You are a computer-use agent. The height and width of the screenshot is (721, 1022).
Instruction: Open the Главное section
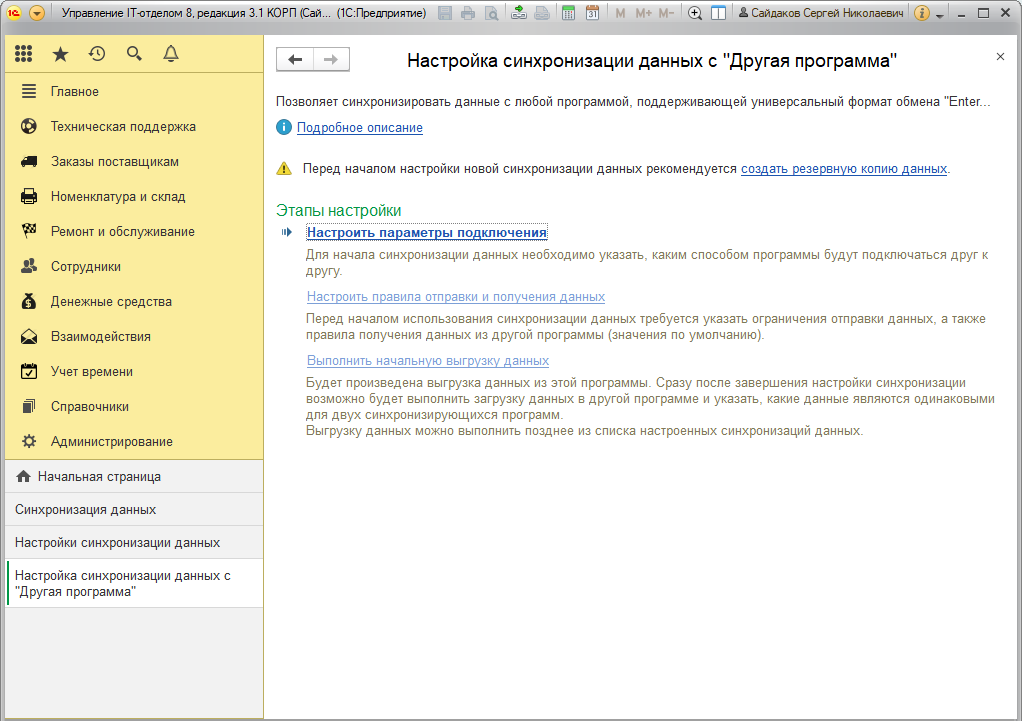(134, 91)
